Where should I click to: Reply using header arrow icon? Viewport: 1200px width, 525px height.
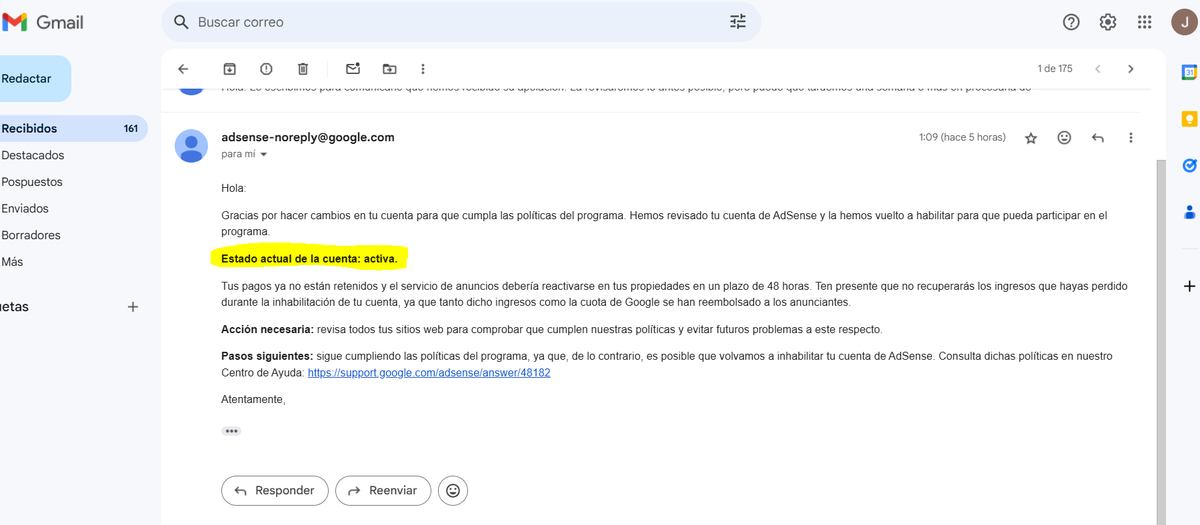(x=1098, y=137)
